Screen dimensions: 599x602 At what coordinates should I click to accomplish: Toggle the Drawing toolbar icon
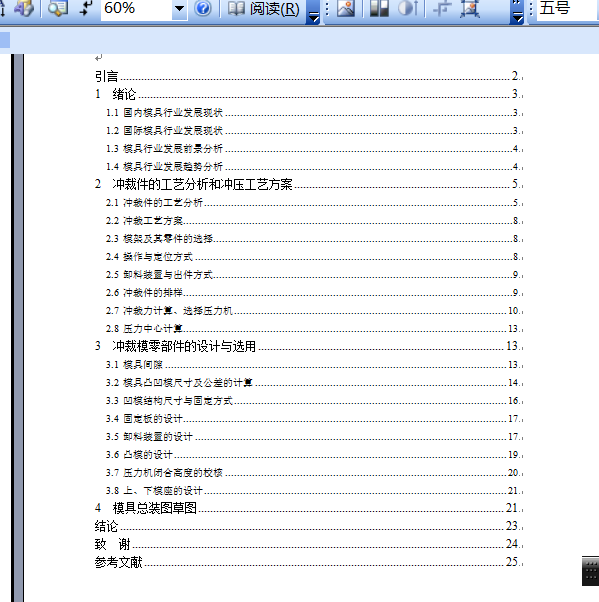24,8
